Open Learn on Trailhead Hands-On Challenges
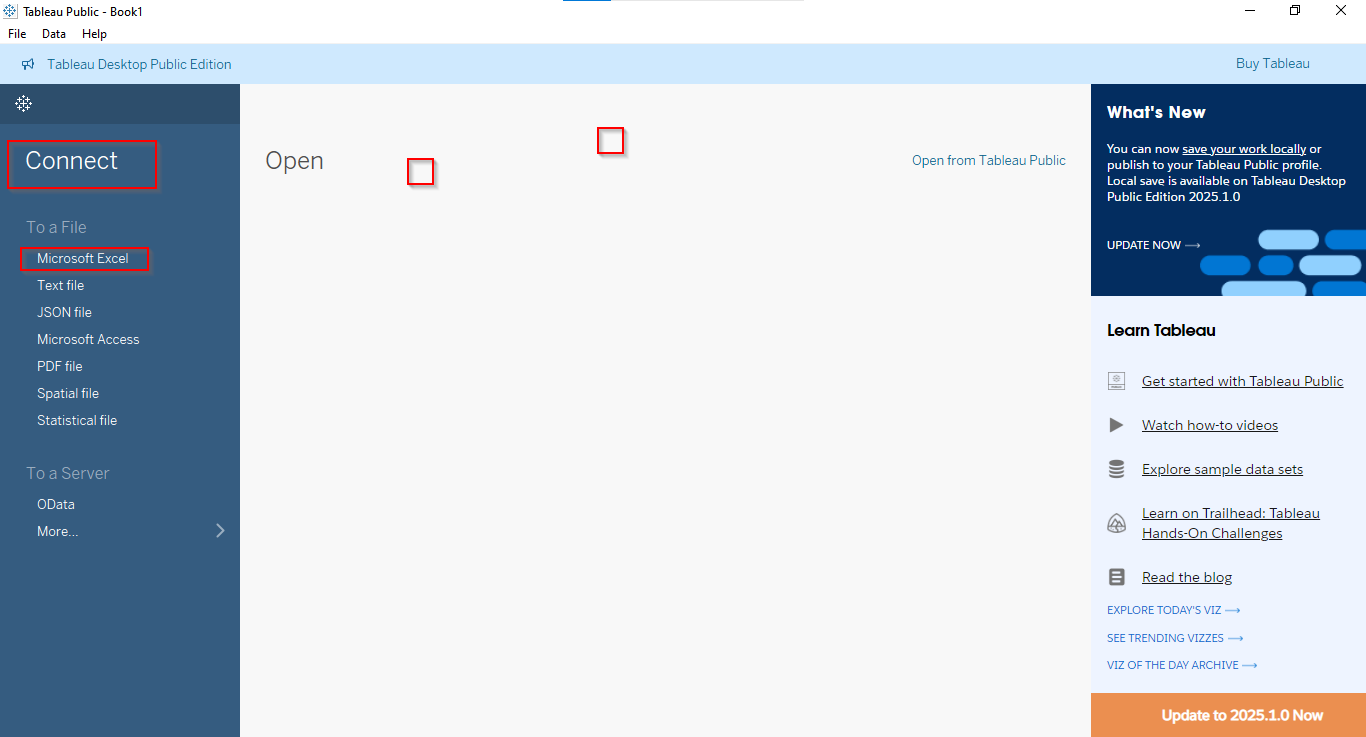Image resolution: width=1366 pixels, height=737 pixels. [x=1231, y=523]
